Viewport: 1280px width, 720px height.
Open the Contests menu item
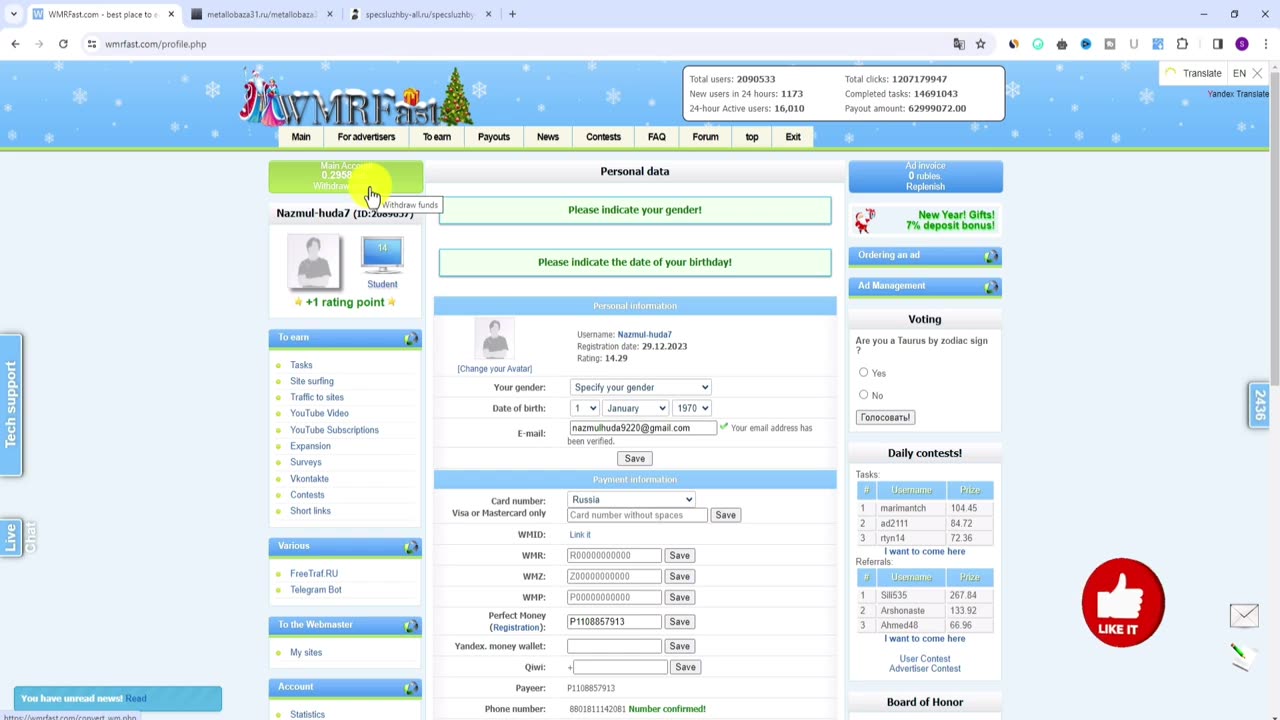[x=603, y=137]
